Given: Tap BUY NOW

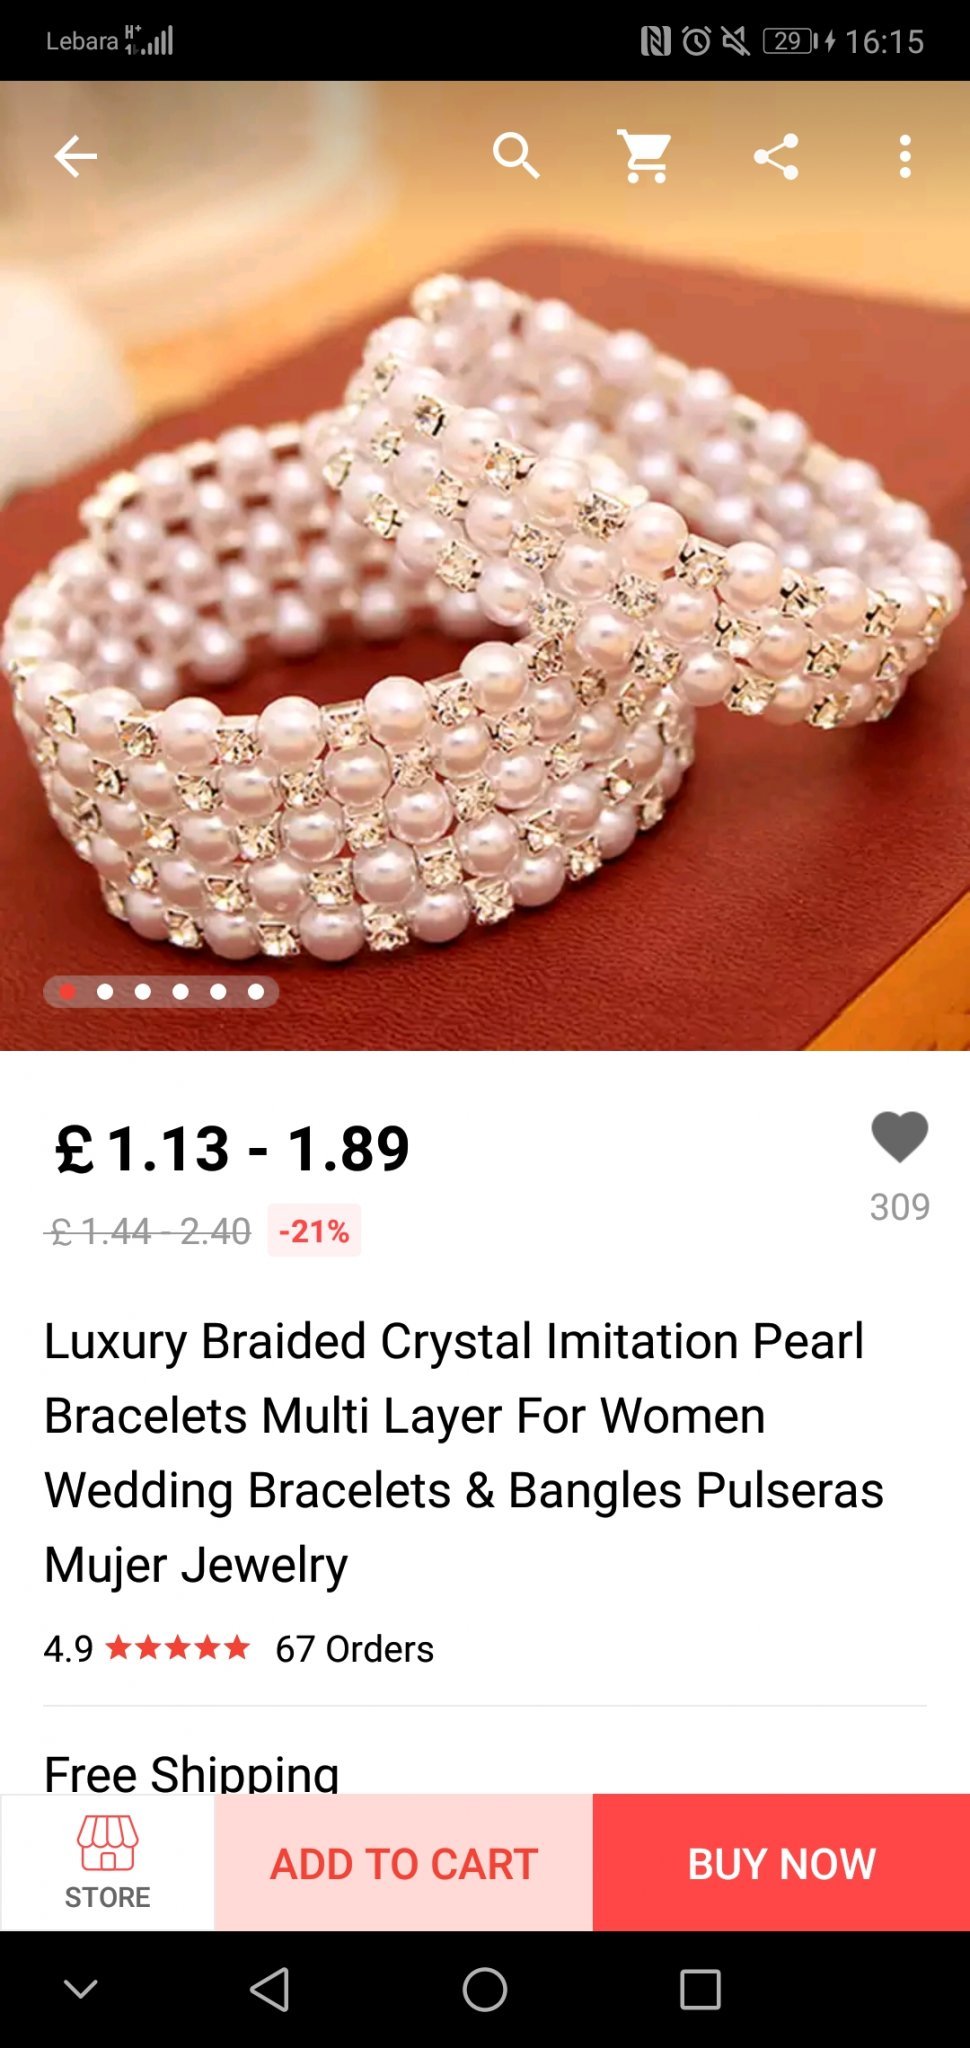Looking at the screenshot, I should [x=781, y=1862].
